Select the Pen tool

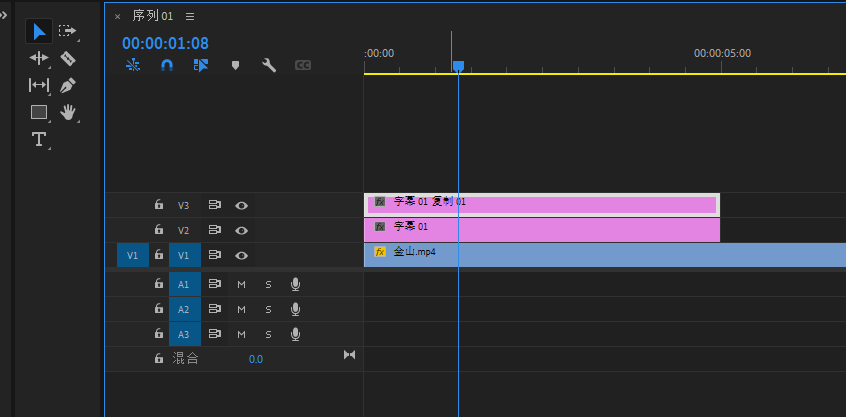tap(68, 86)
